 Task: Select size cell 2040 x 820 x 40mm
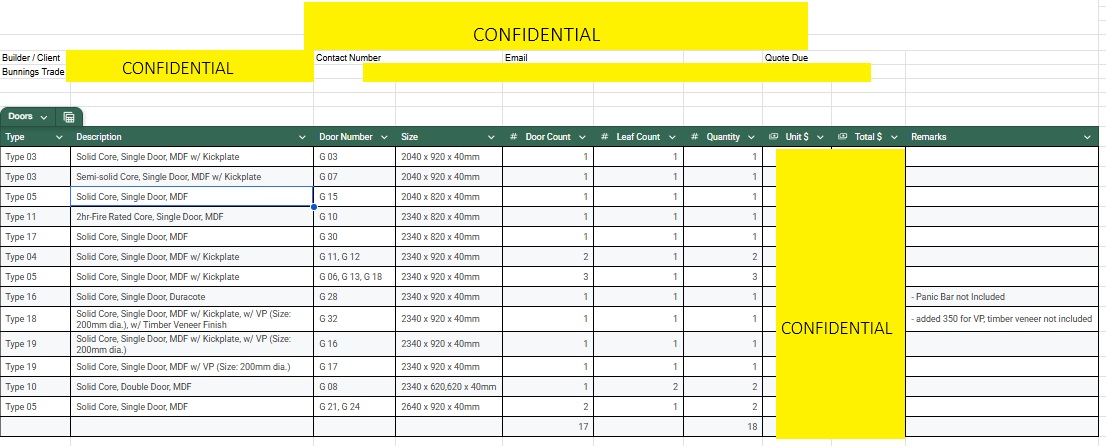[449, 197]
